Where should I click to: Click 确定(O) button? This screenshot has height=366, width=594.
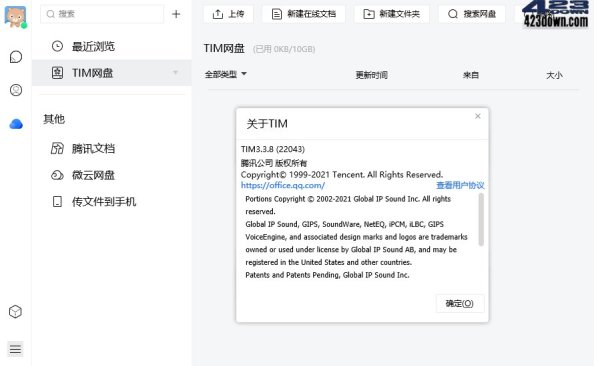[x=460, y=303]
